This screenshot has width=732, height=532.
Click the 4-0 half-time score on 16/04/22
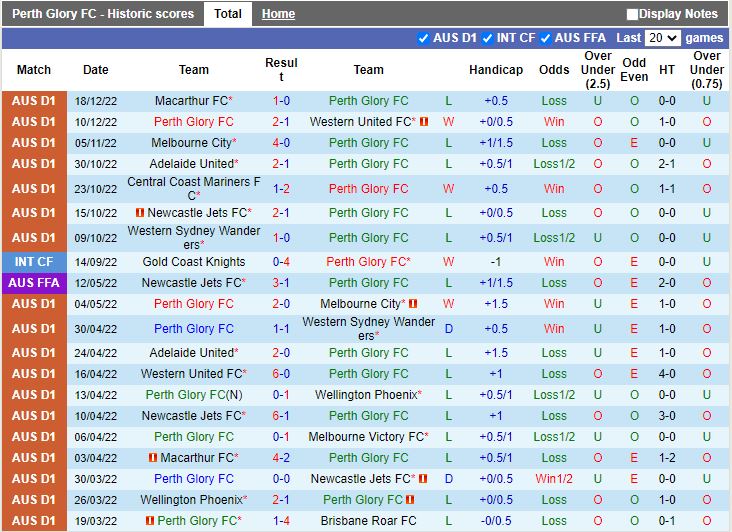click(667, 374)
